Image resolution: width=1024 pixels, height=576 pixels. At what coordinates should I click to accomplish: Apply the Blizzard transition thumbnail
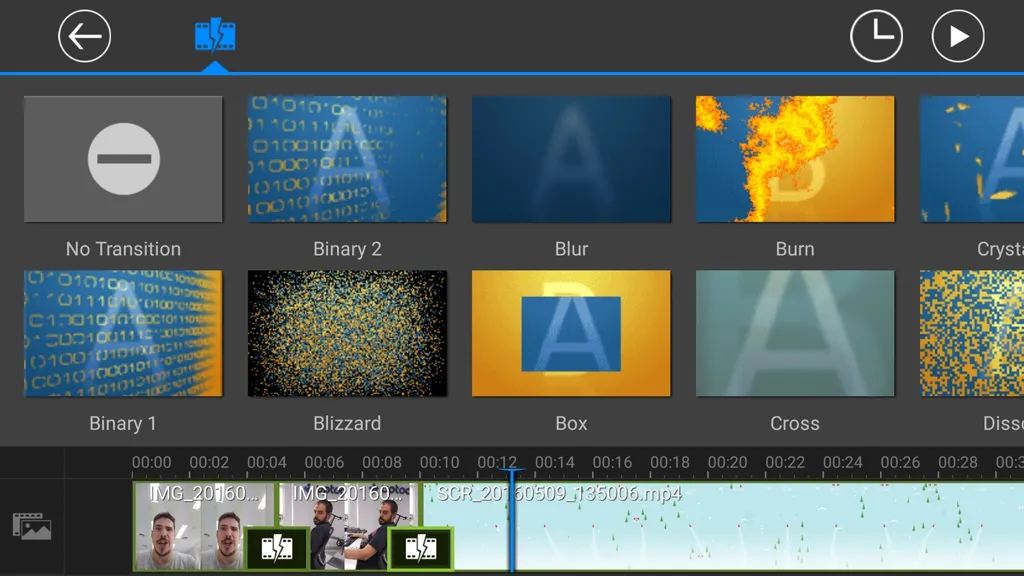coord(347,333)
